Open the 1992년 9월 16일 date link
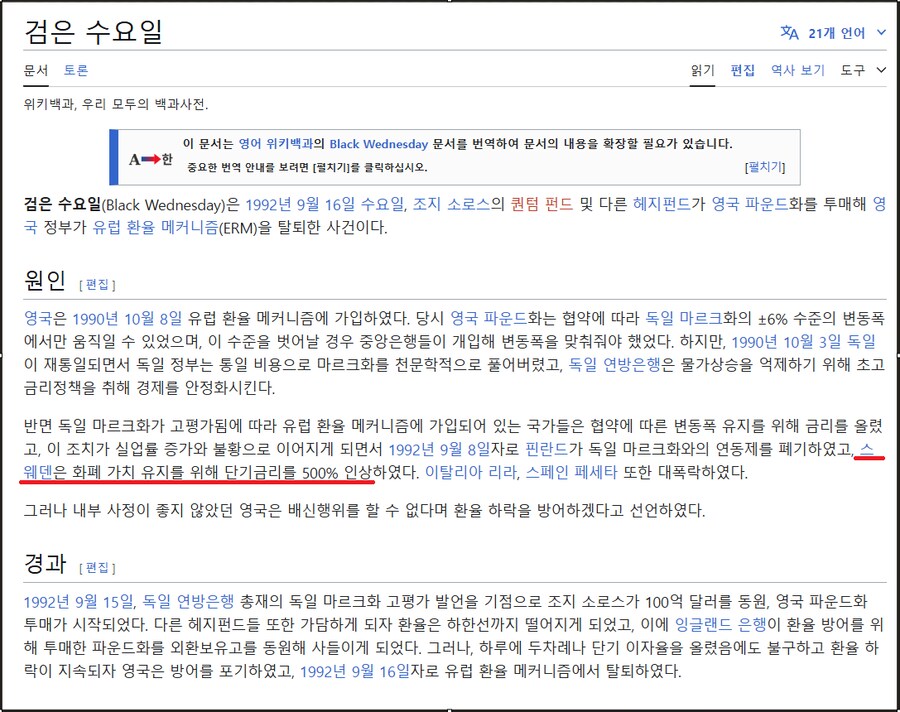The image size is (900, 712). click(300, 204)
